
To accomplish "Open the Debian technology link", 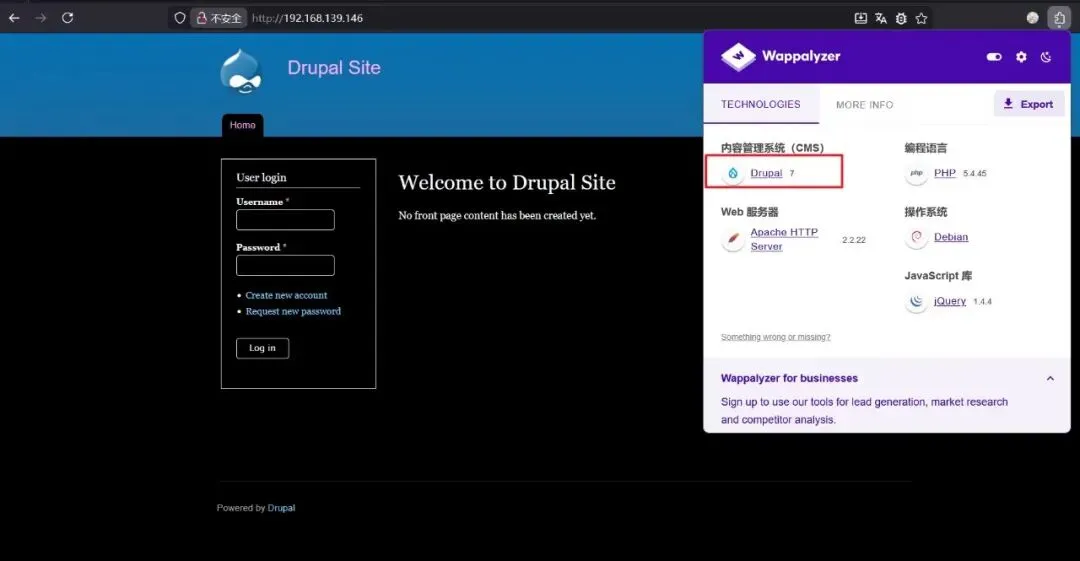I will coord(951,237).
